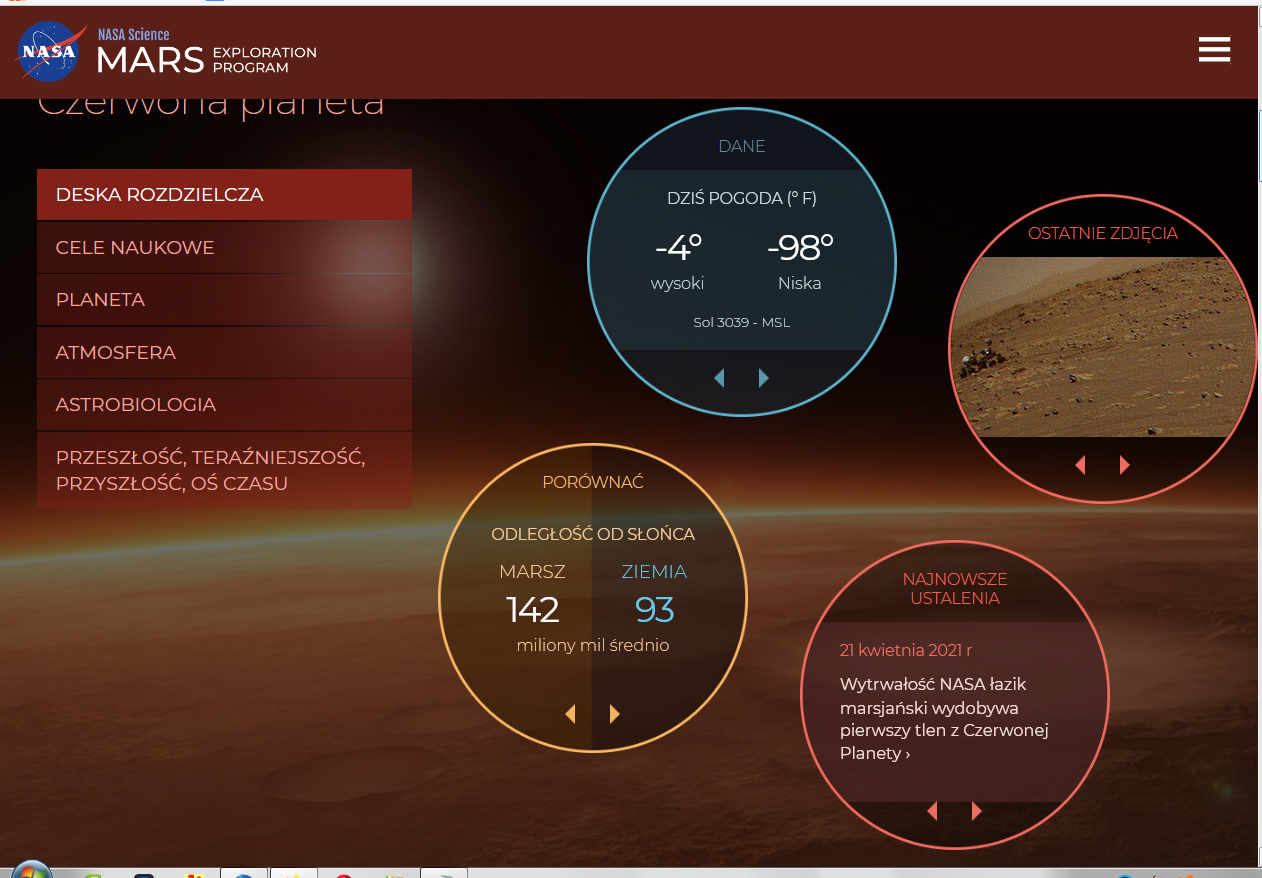View previous item in Najnowsze Ustalenia
The image size is (1262, 878).
(932, 810)
